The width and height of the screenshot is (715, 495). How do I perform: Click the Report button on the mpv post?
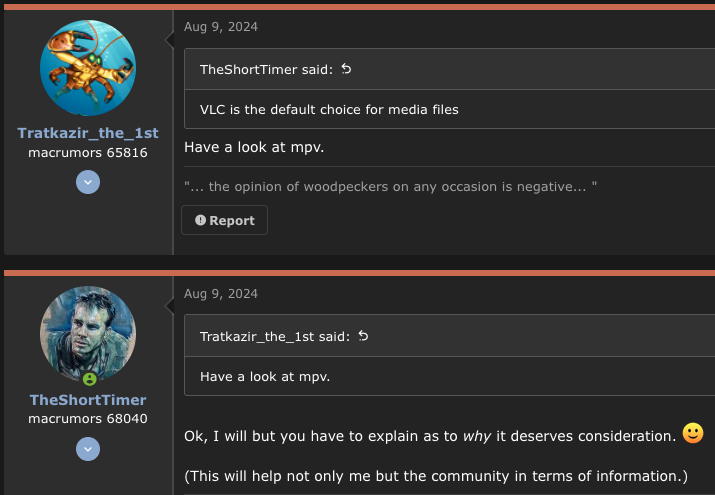point(224,220)
